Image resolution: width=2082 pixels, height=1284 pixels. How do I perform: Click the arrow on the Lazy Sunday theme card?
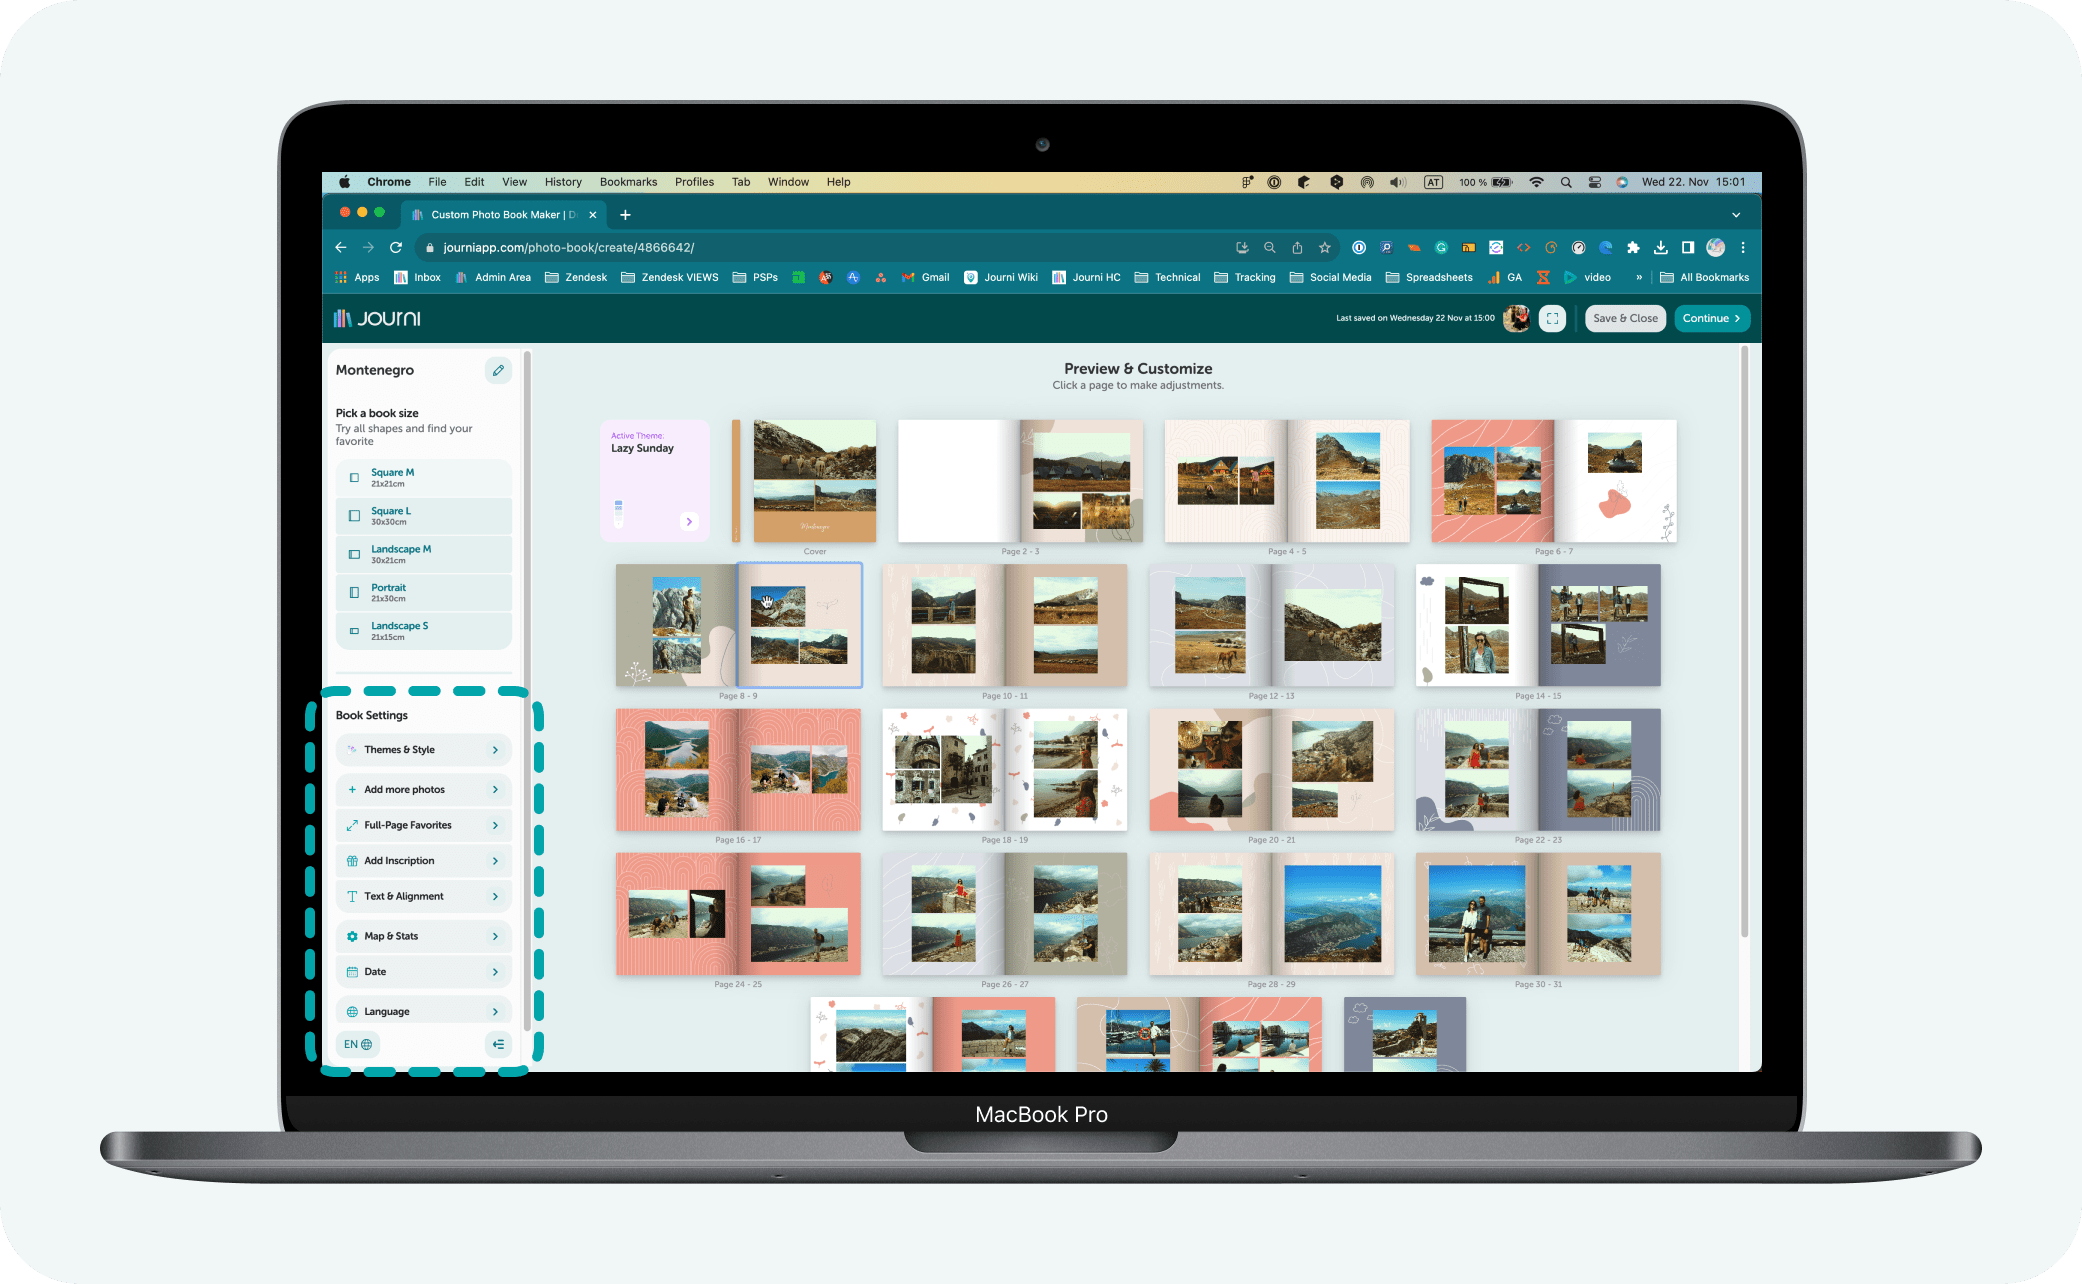689,521
